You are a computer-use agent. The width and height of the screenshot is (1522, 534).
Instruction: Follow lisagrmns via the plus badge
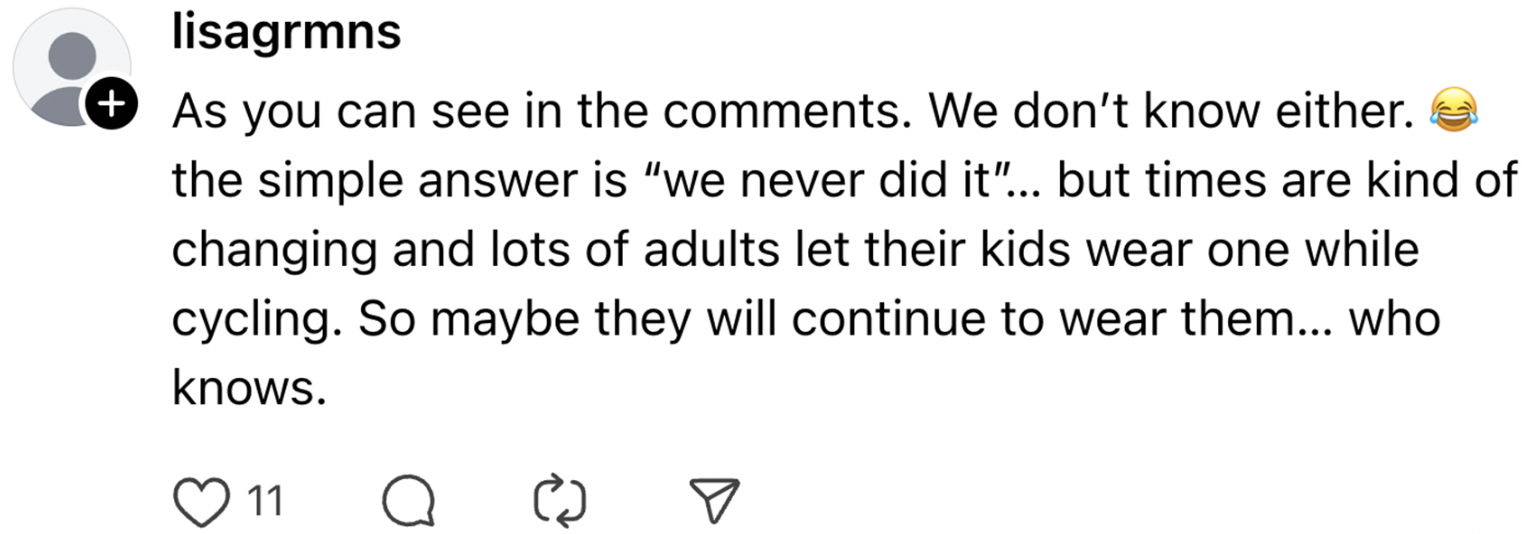pyautogui.click(x=113, y=102)
